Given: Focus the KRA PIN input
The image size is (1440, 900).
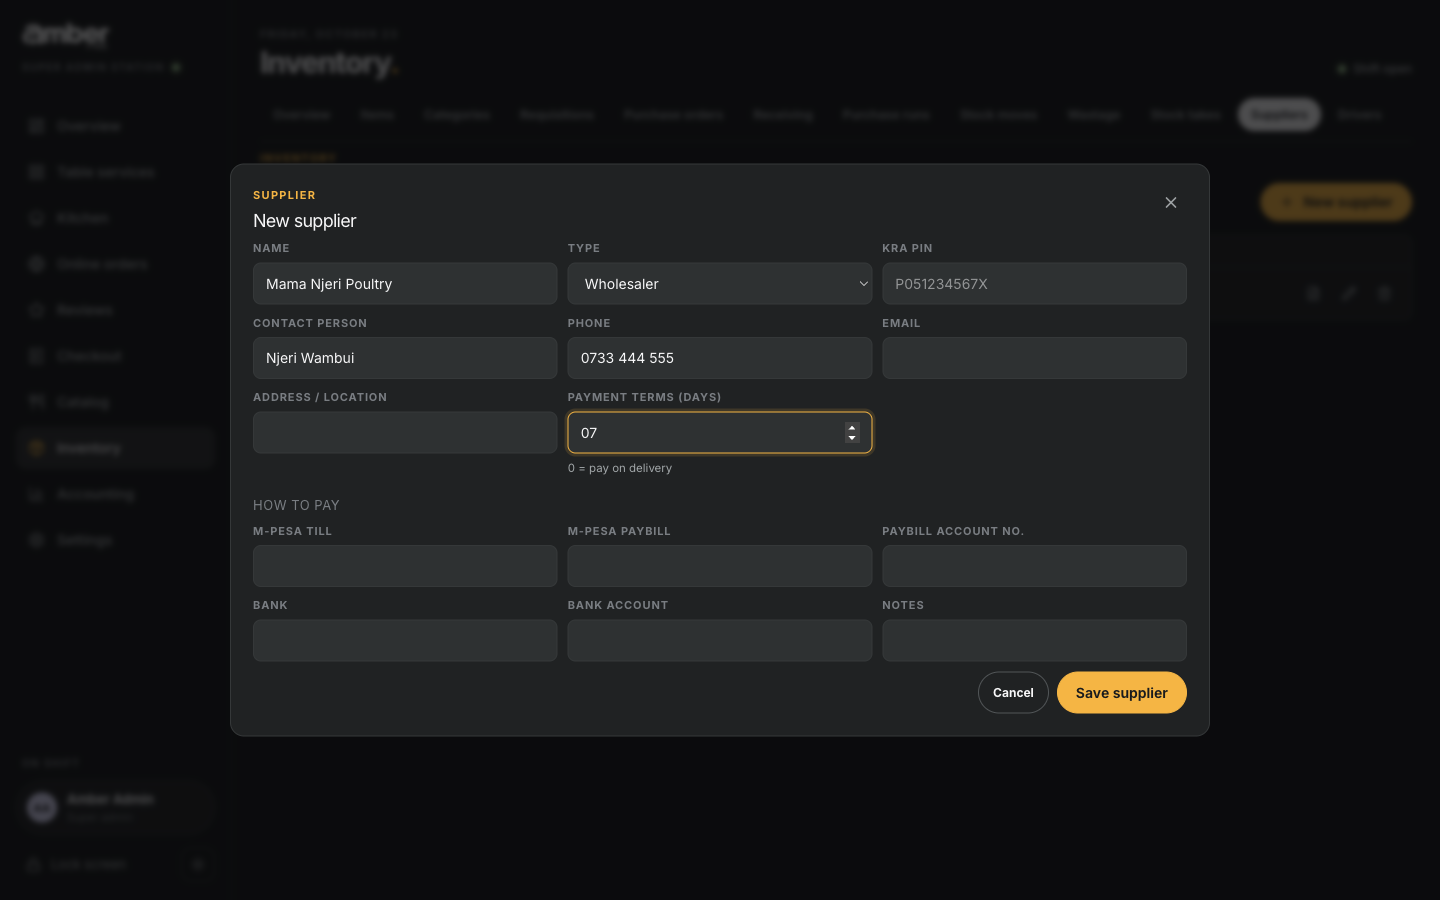Looking at the screenshot, I should (x=1034, y=284).
